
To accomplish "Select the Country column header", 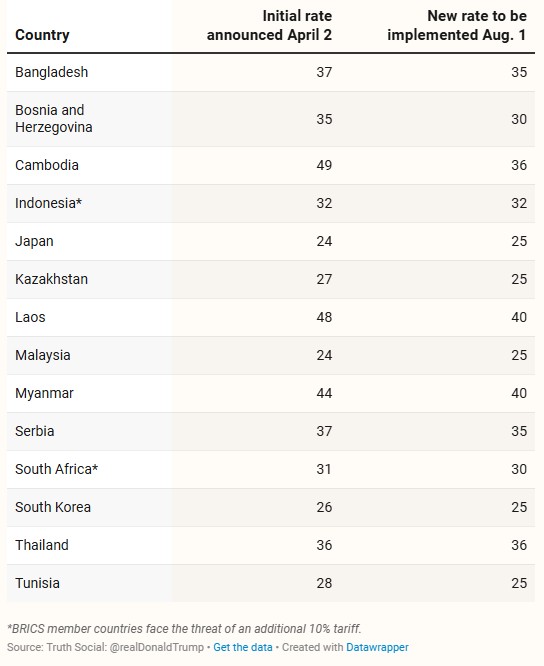I will 42,35.
